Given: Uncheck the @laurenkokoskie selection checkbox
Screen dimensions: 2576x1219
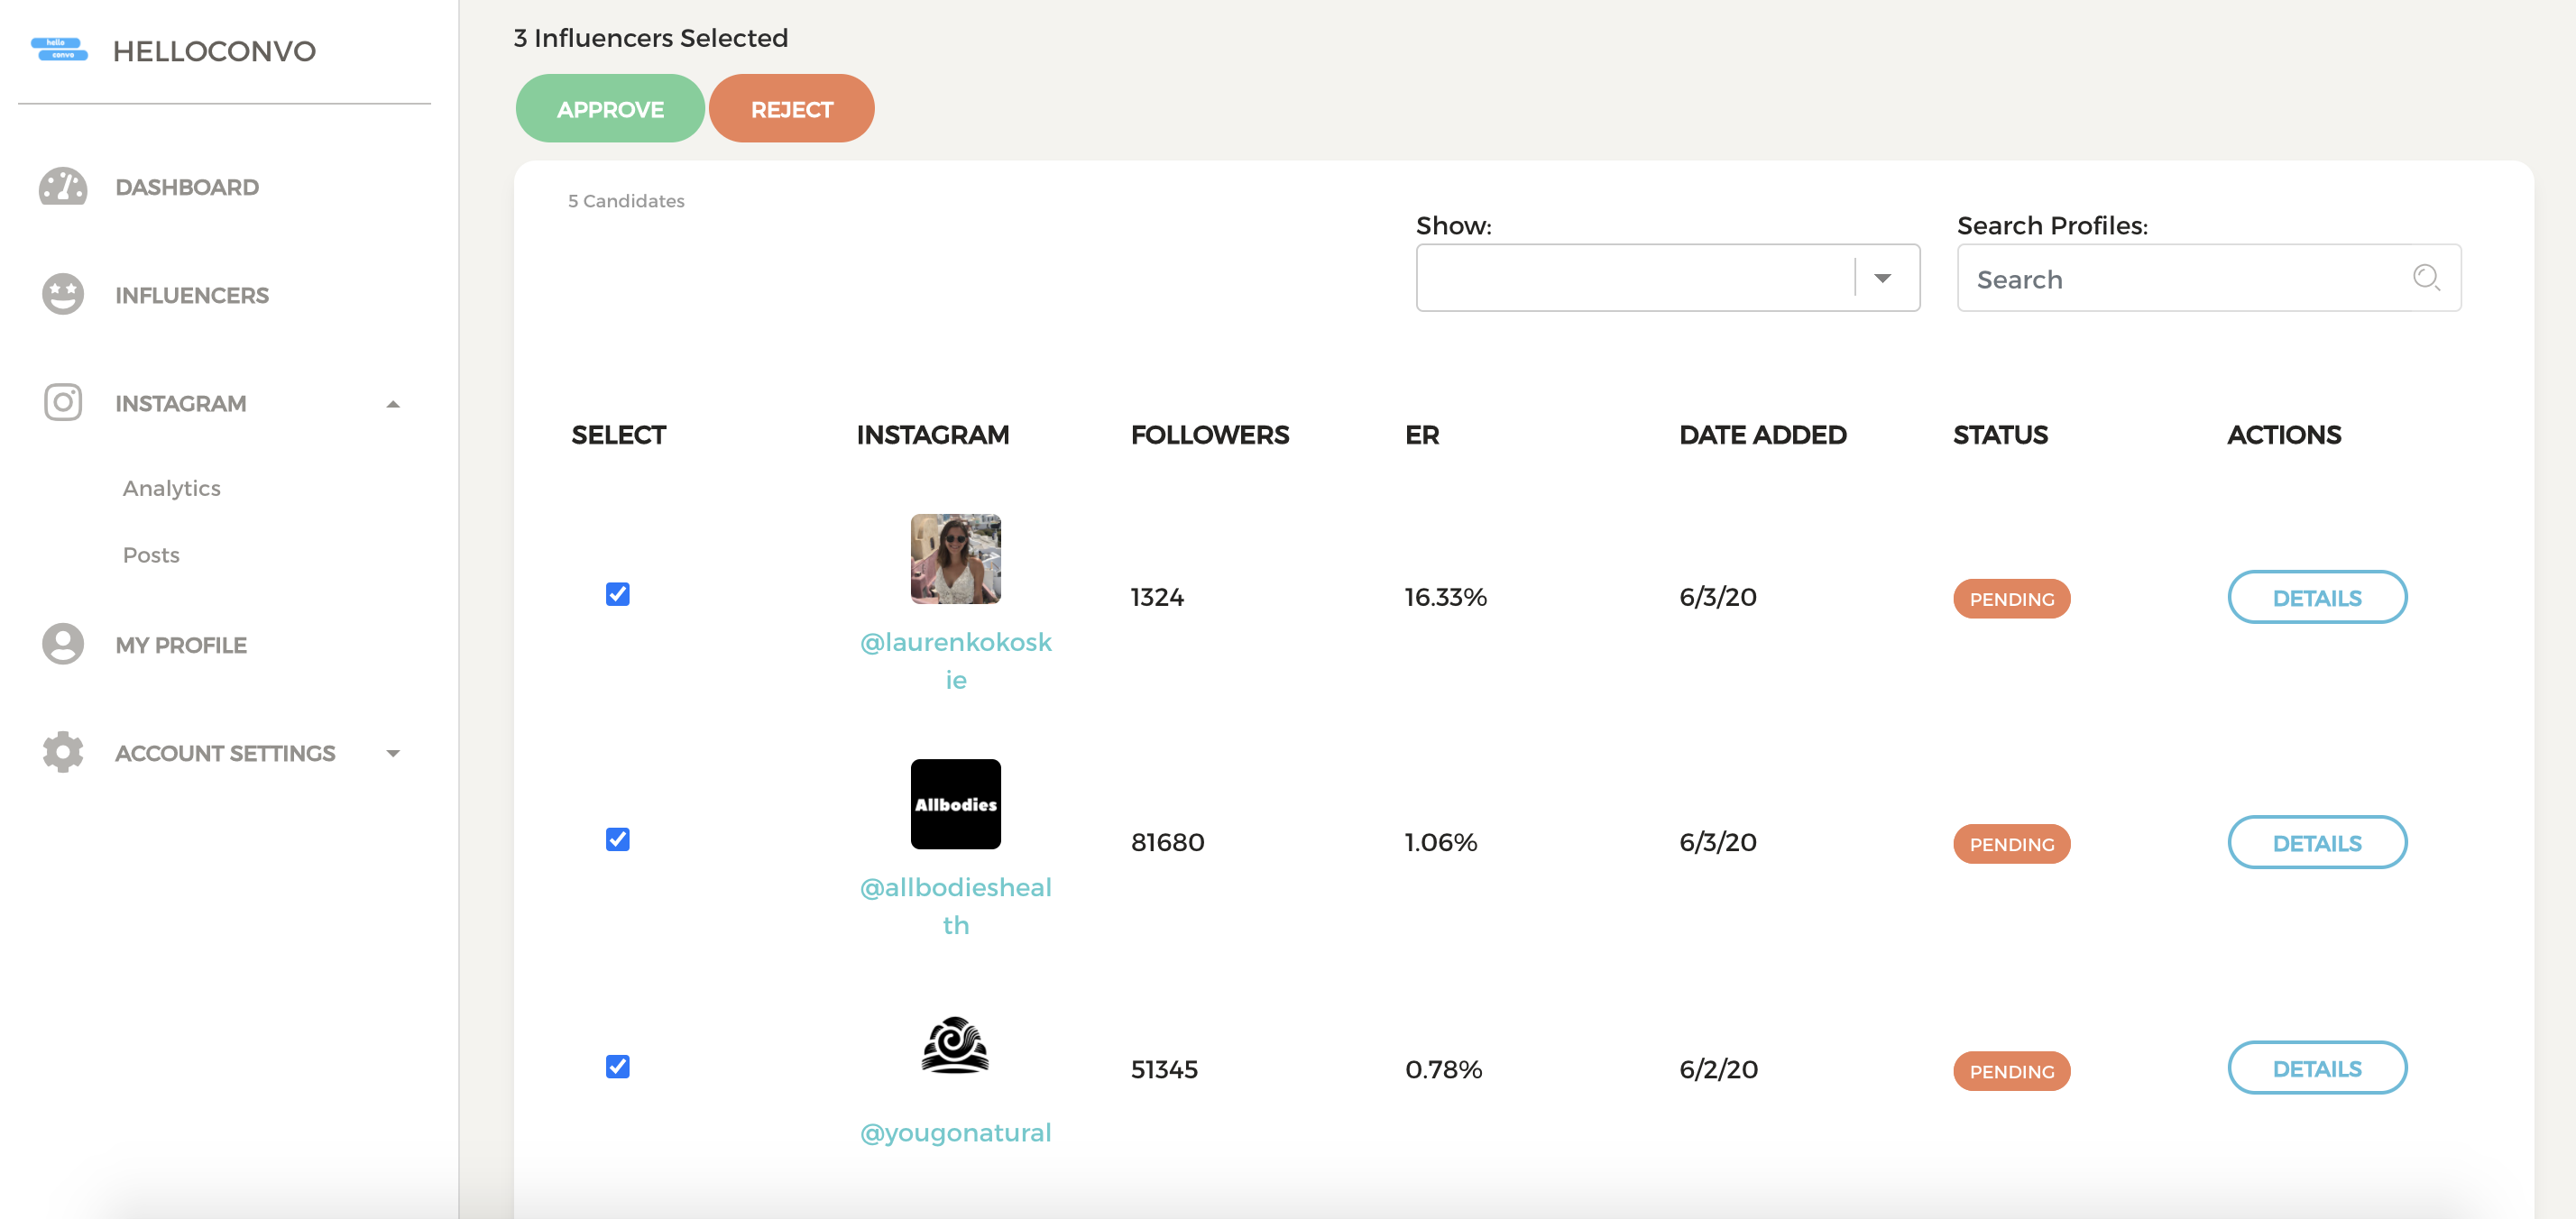Looking at the screenshot, I should click(x=618, y=594).
